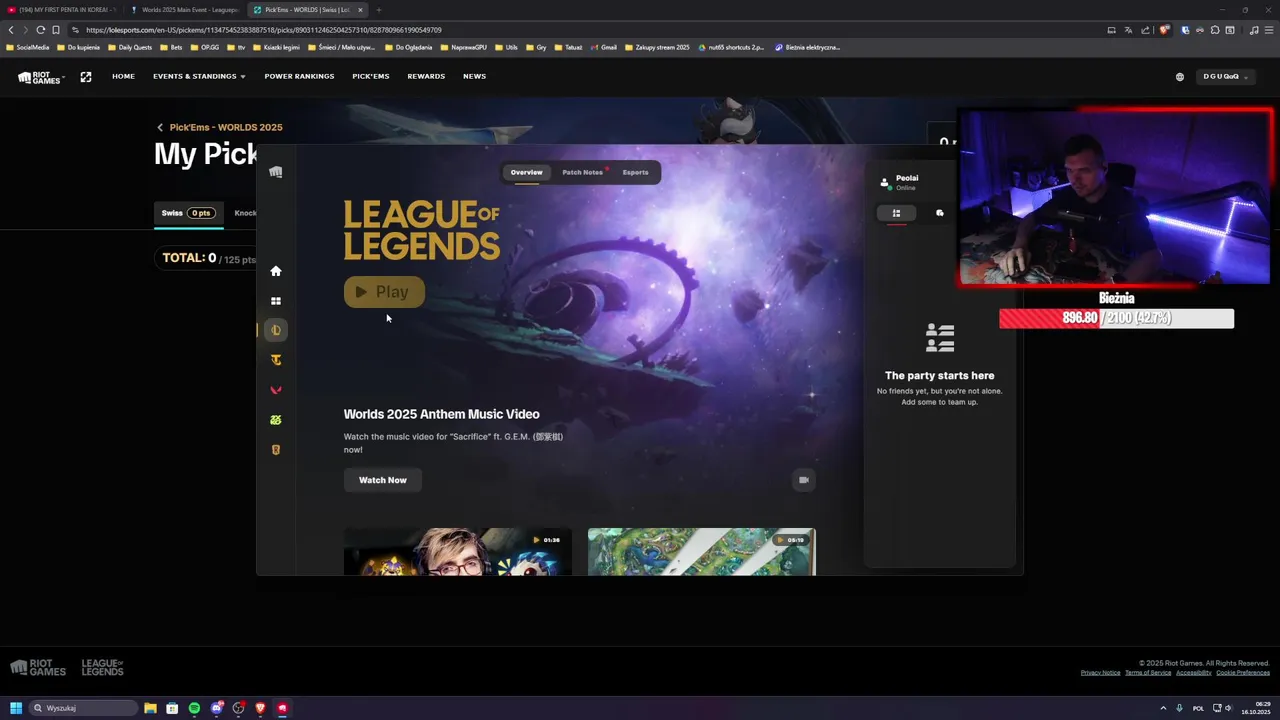Image resolution: width=1280 pixels, height=720 pixels.
Task: Open the Privacy Notice footer link
Action: click(x=1100, y=673)
